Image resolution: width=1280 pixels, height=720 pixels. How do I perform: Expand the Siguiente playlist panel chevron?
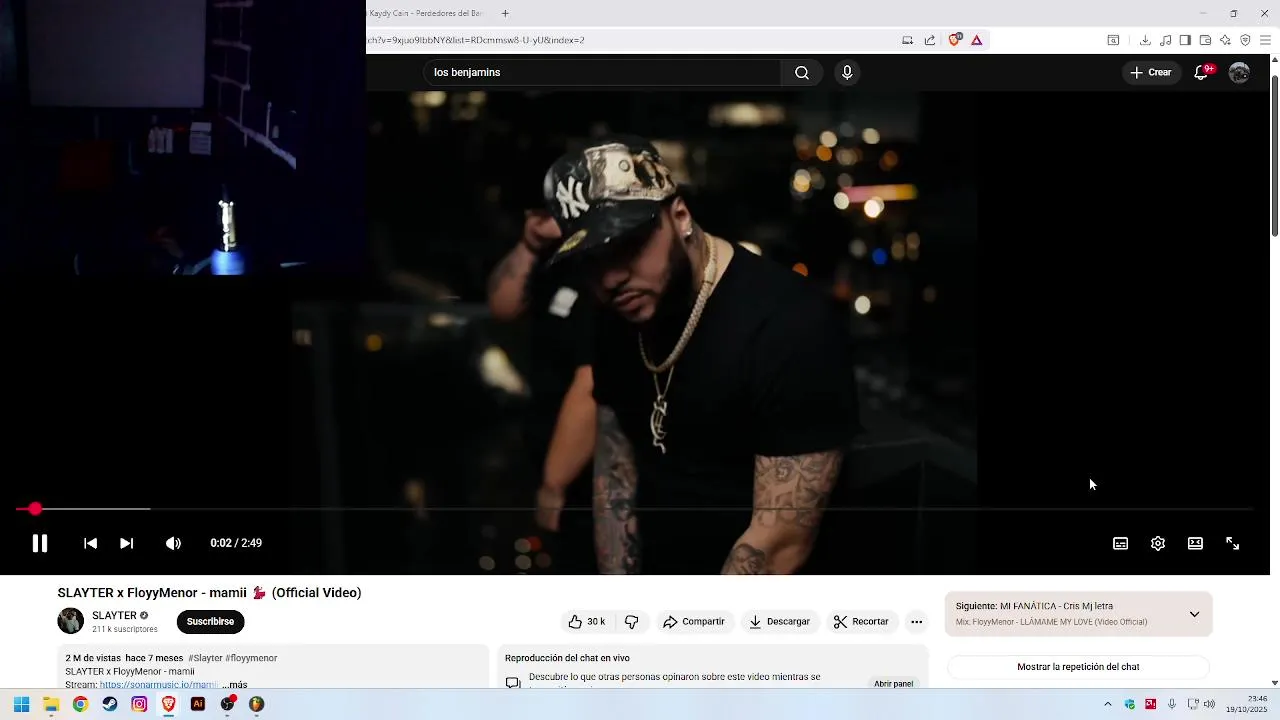(1194, 614)
